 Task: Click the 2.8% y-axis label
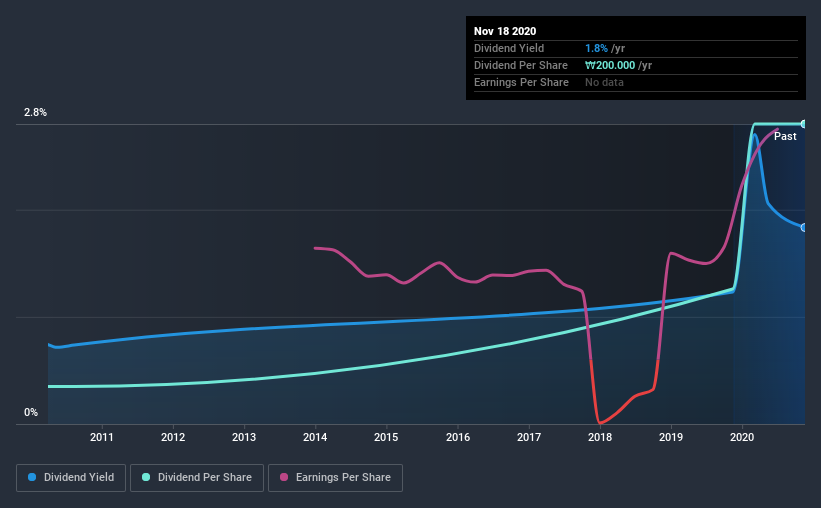click(35, 113)
